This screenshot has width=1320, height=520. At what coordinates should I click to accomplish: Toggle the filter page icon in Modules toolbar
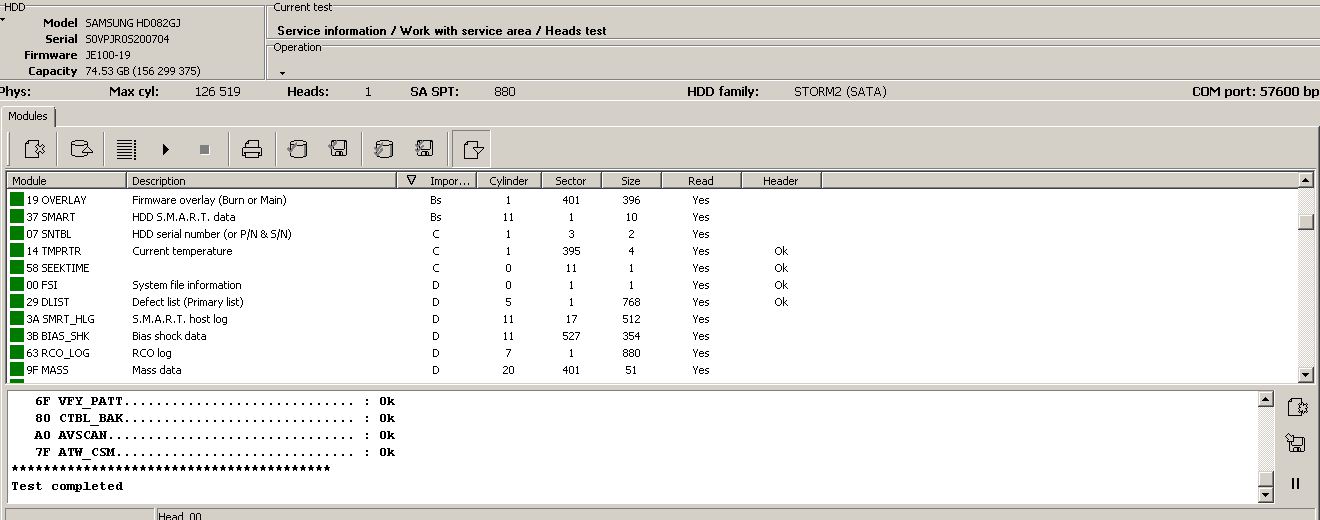[473, 149]
